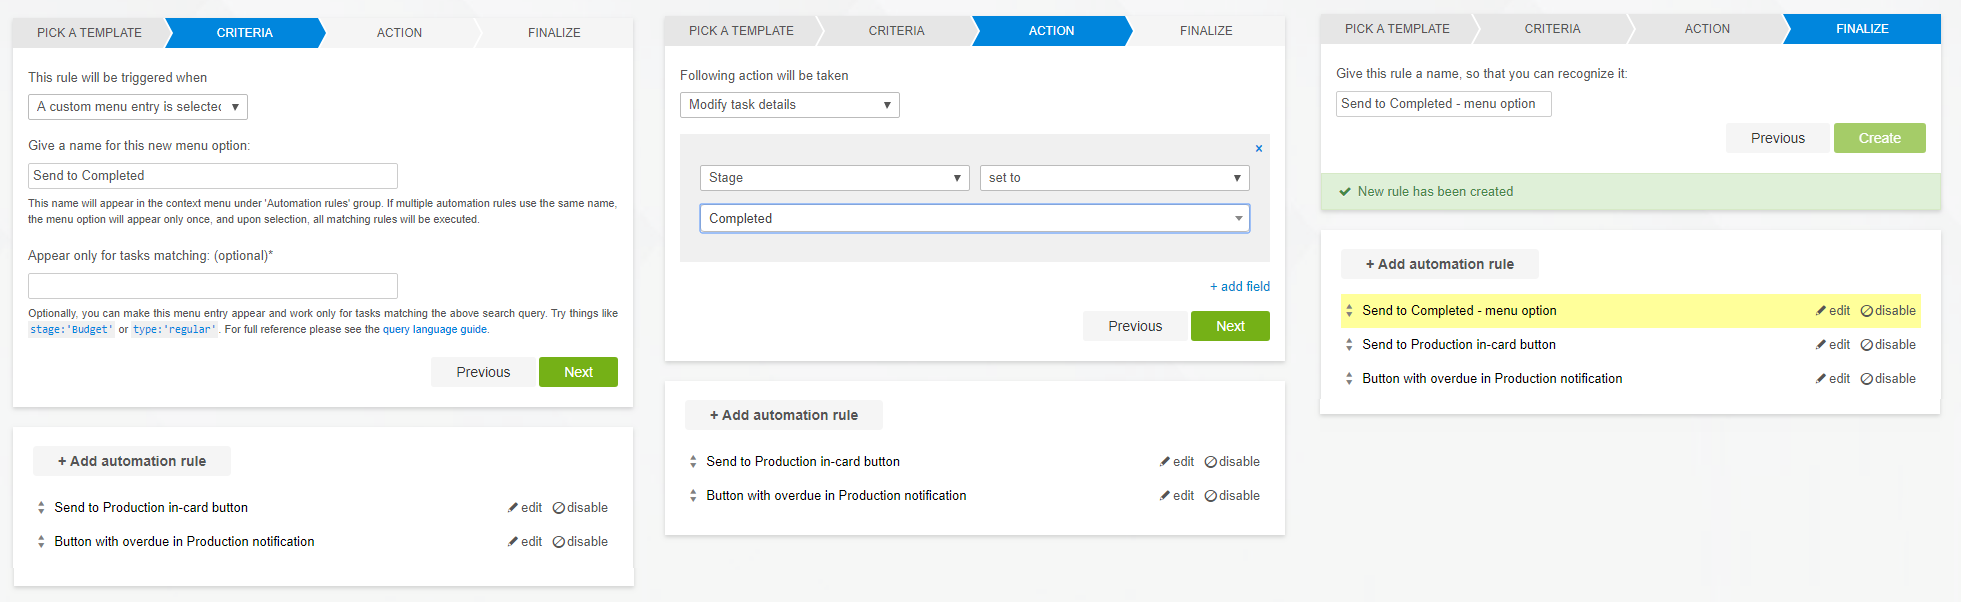
Task: Switch to Pick a Template tab in the Finalize panel
Action: 1396,29
